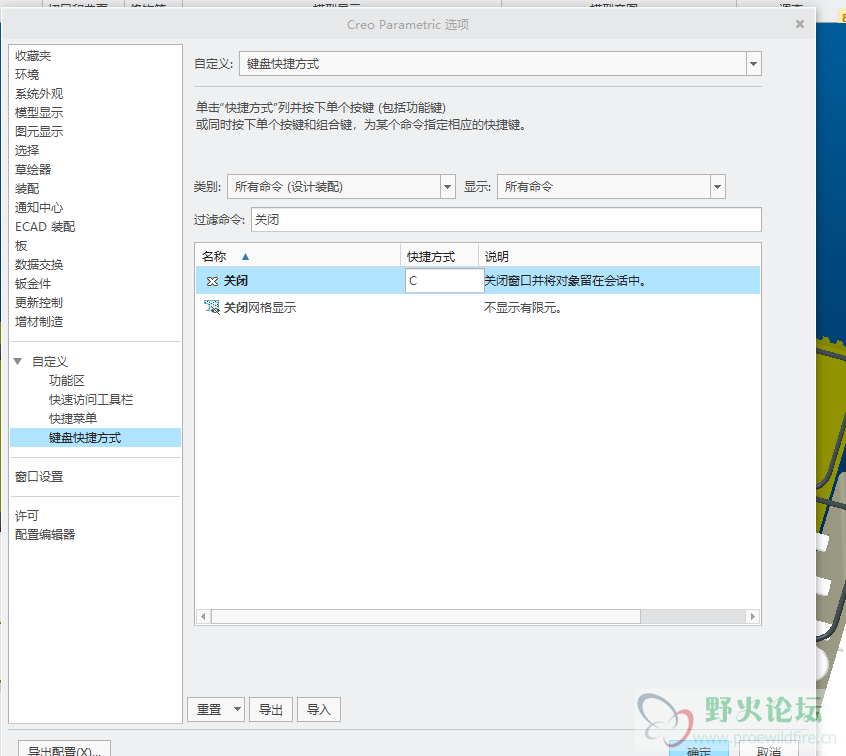Open the 许可 category
846x756 pixels.
[27, 515]
